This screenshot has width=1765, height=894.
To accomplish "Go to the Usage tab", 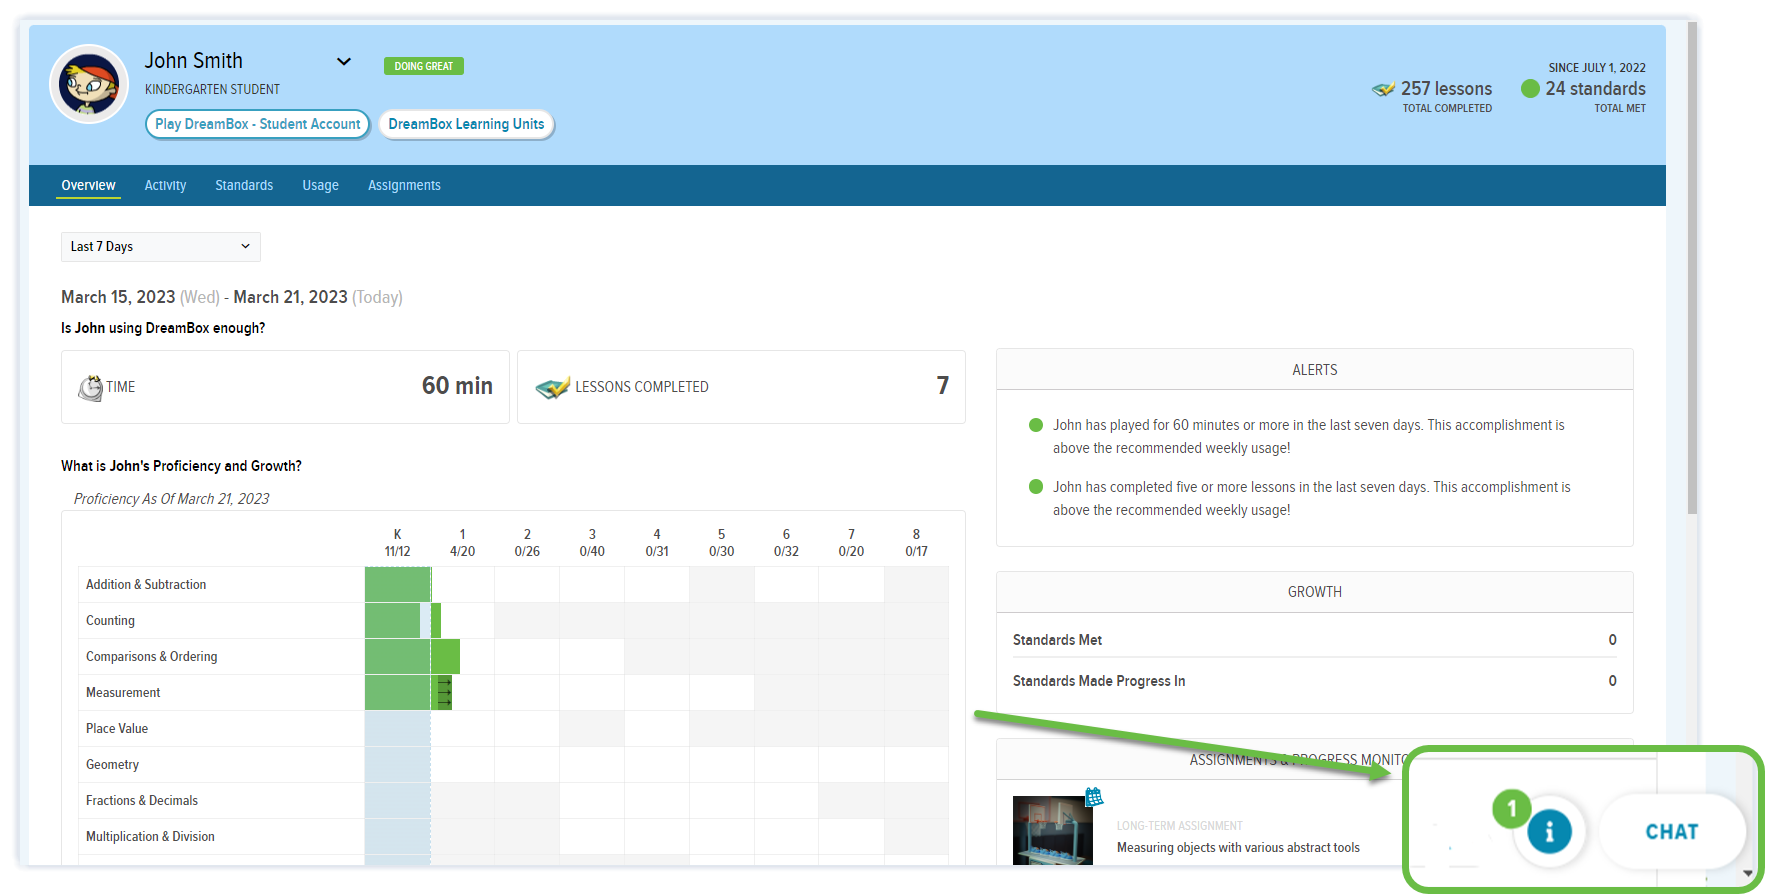I will click(x=320, y=185).
